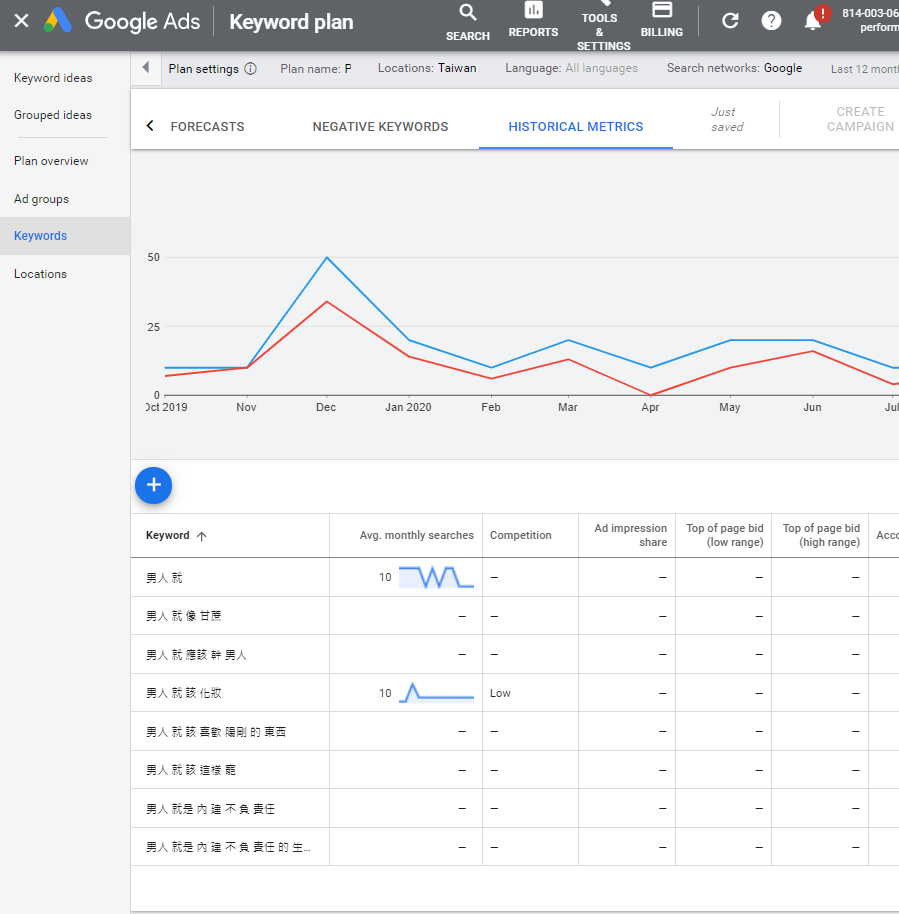
Task: Switch to the Negative Keywords tab
Action: pyautogui.click(x=380, y=127)
